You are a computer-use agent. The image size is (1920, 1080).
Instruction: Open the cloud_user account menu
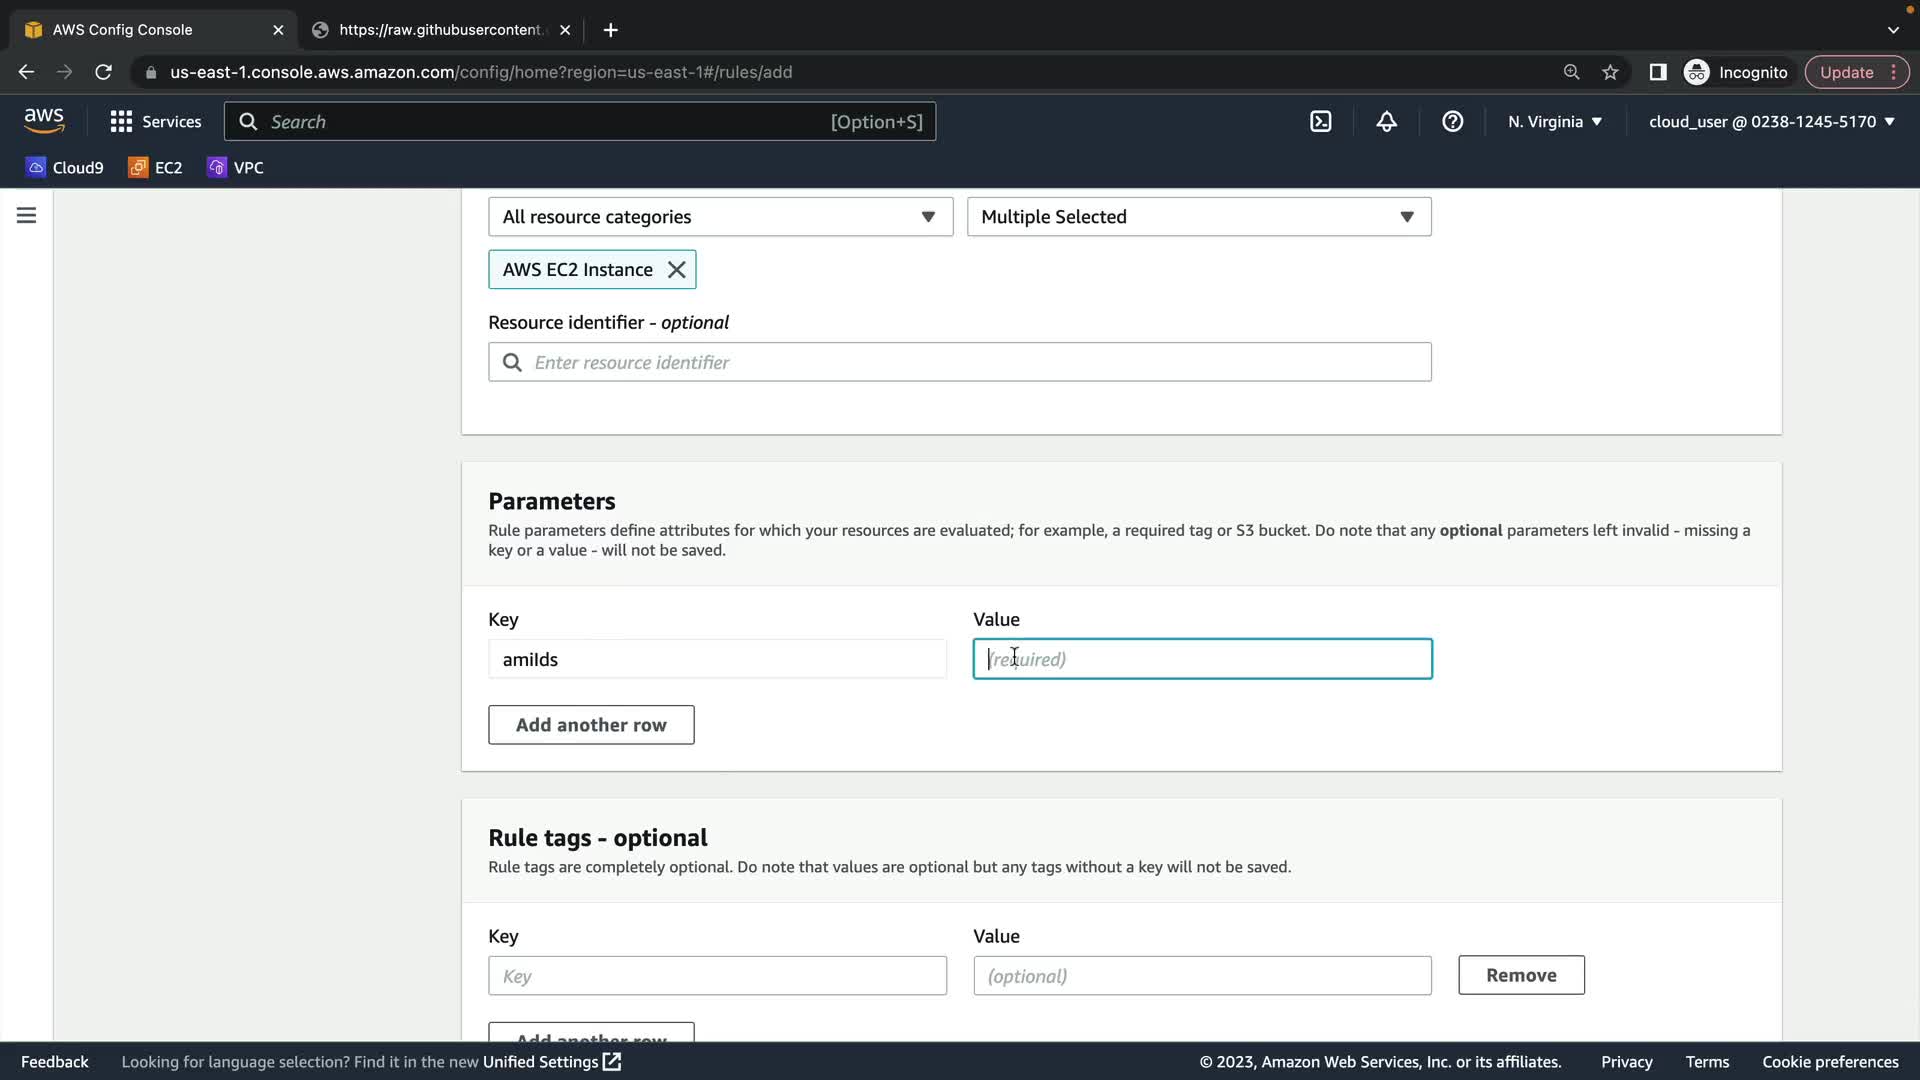1771,122
